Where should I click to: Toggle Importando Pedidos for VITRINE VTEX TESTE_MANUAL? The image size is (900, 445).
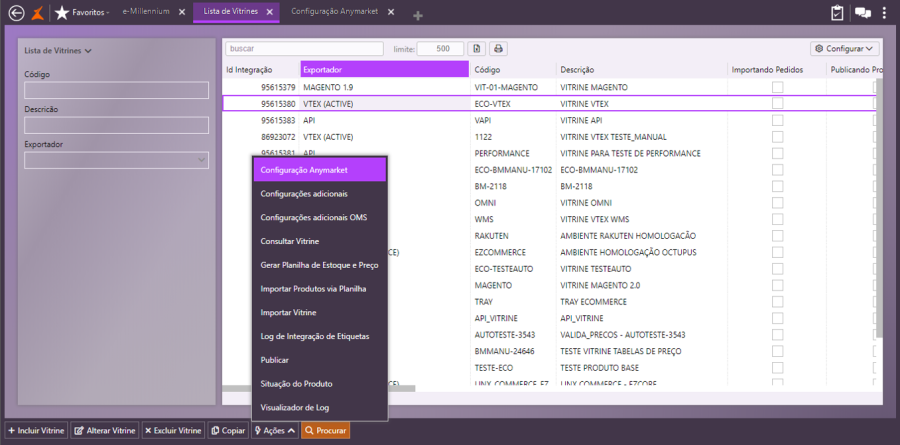[777, 137]
